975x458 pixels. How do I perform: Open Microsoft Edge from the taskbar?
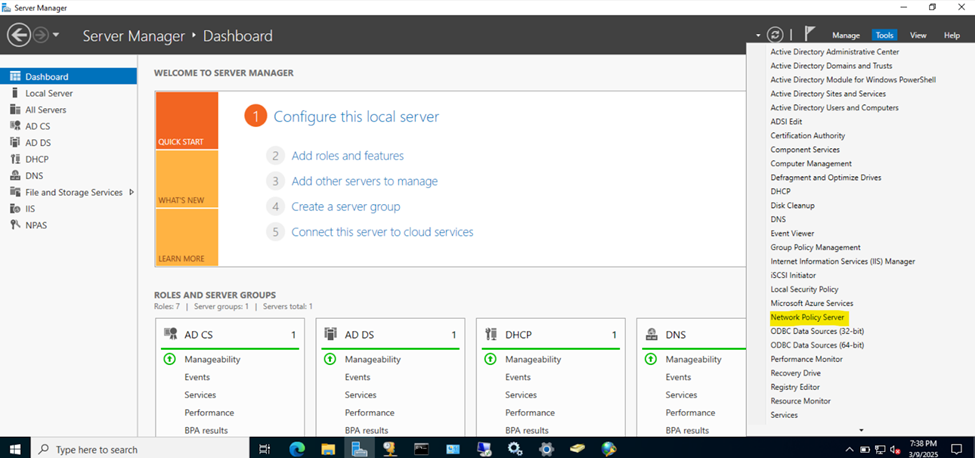[x=298, y=449]
